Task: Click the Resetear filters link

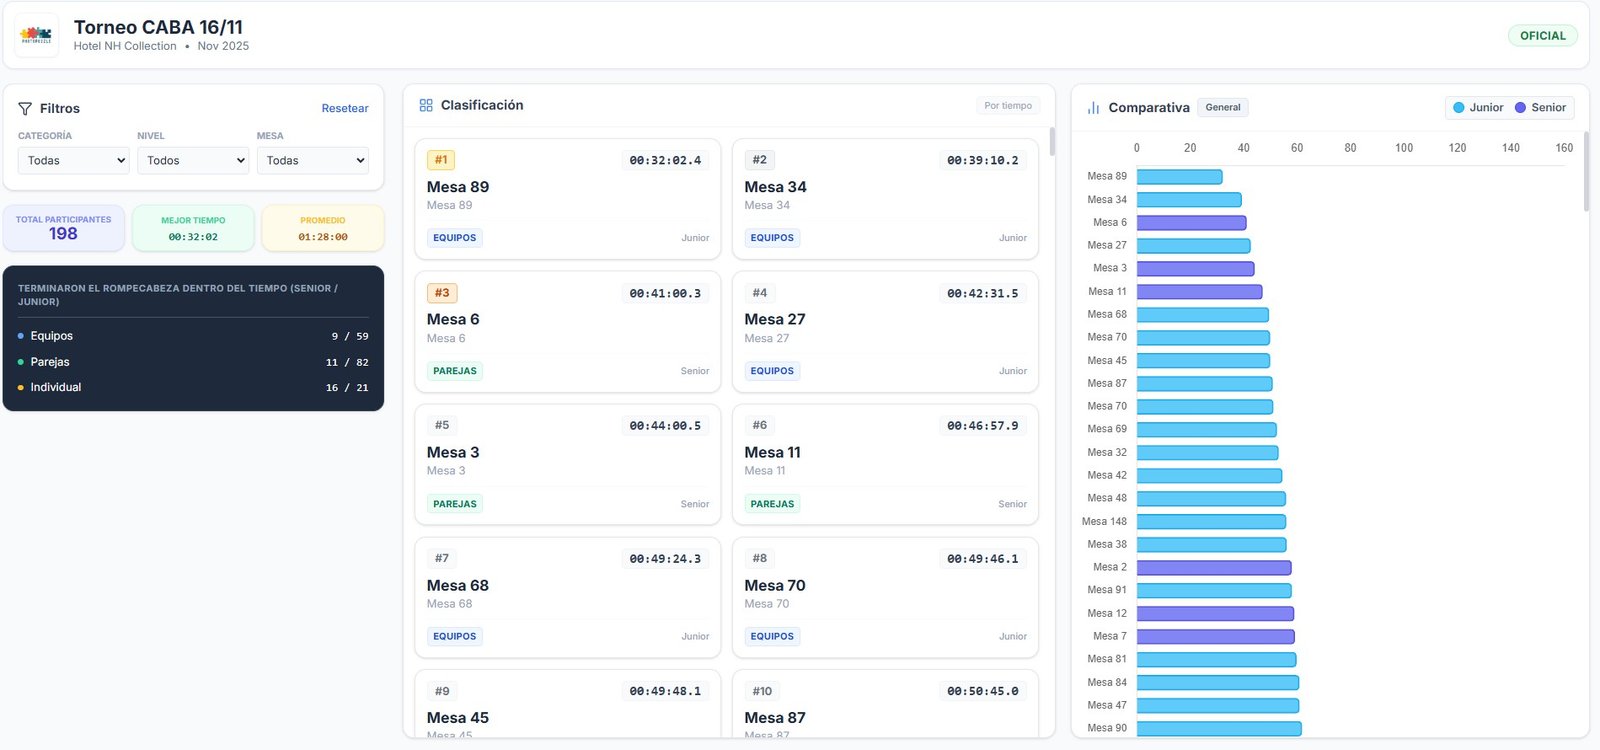Action: pos(344,108)
